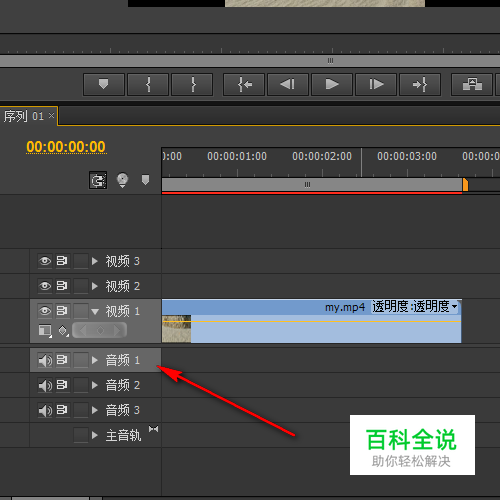500x500 pixels.
Task: Toggle sync lock on 视频 2
Action: coord(62,286)
